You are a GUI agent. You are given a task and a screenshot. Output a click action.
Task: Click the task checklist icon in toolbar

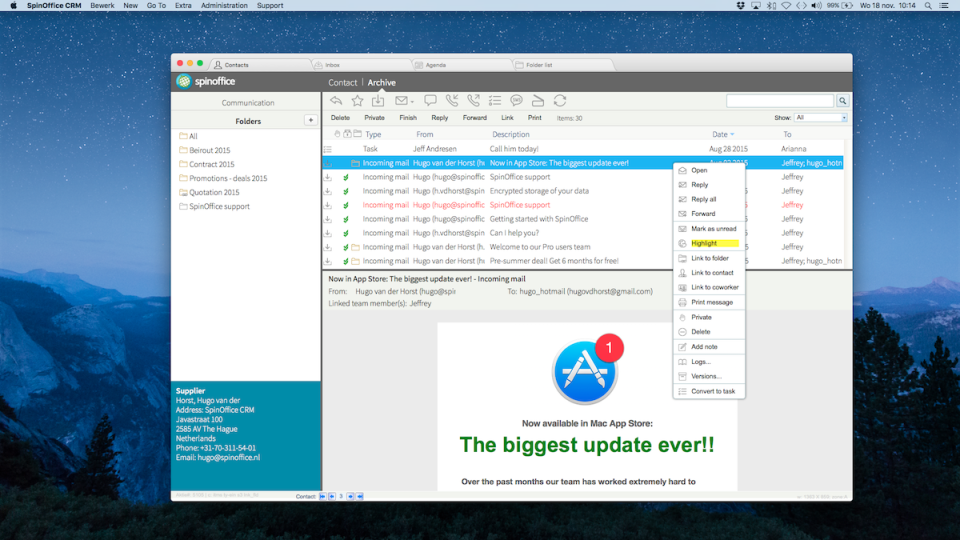pos(495,100)
